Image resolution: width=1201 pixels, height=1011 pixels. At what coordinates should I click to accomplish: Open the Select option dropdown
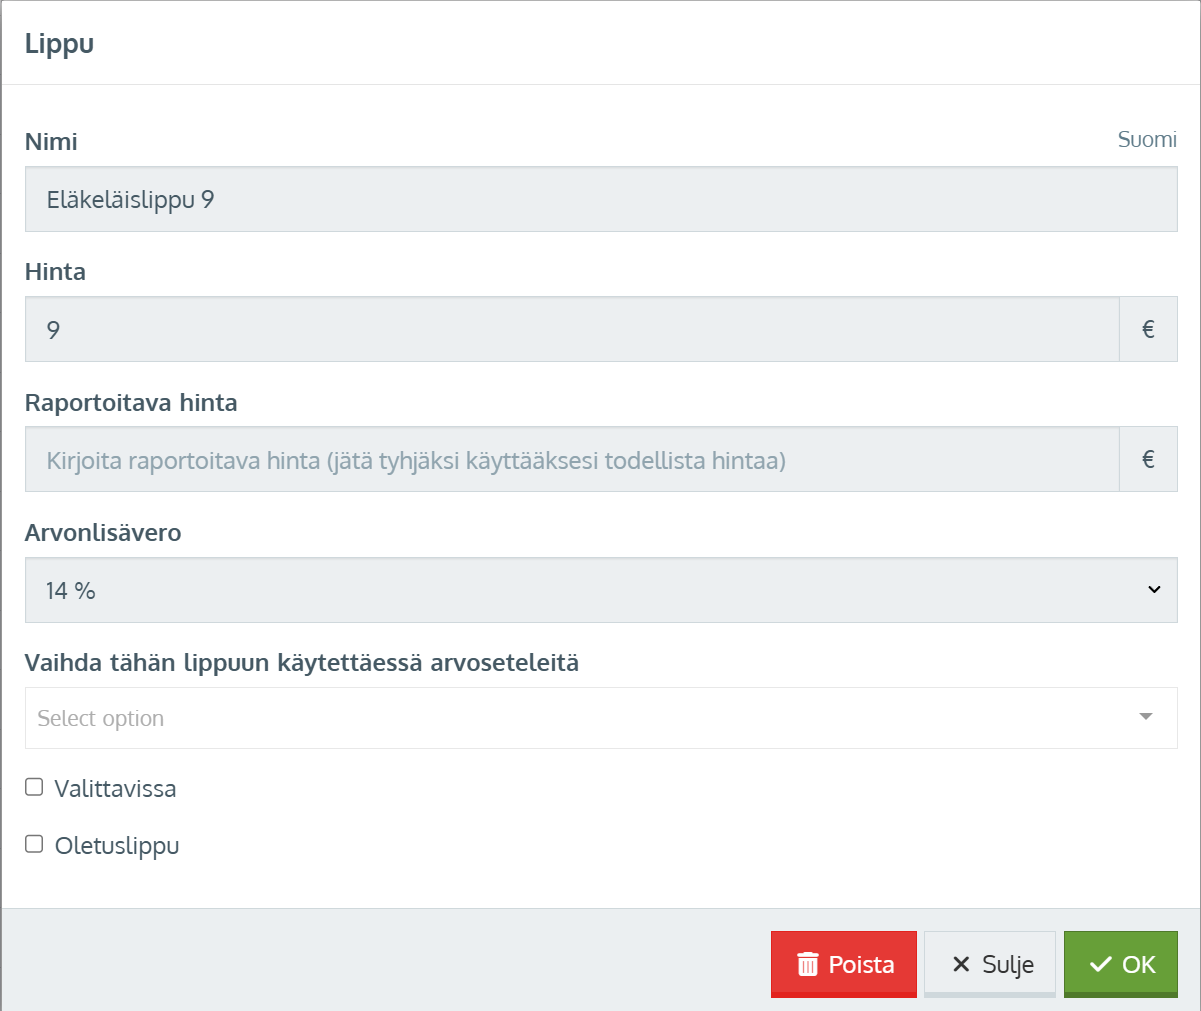[x=580, y=718]
